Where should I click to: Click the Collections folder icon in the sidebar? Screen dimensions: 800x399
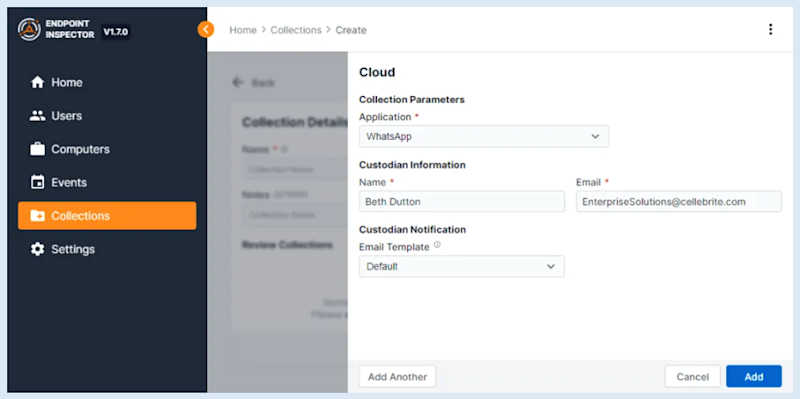pyautogui.click(x=38, y=216)
